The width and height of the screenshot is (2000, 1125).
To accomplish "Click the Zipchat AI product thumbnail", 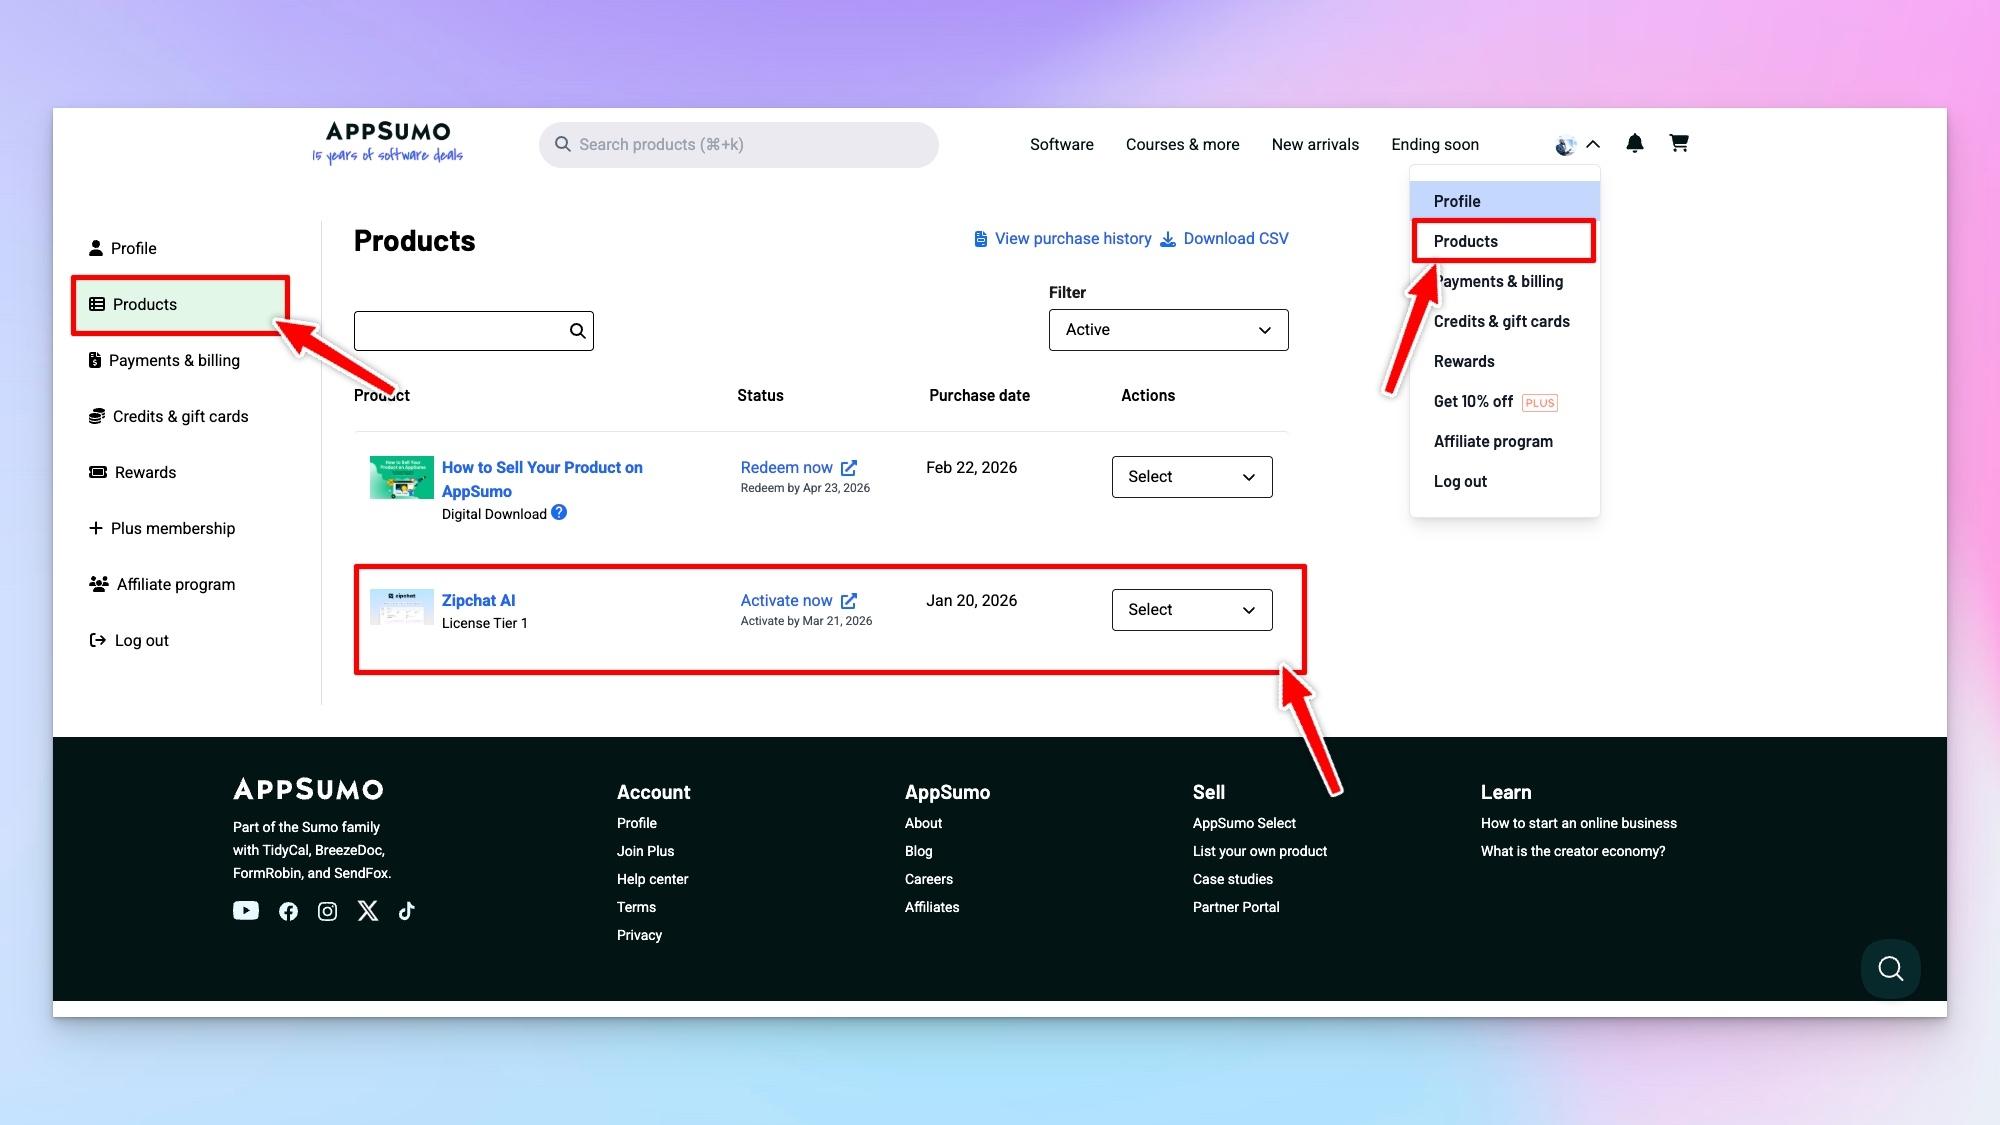I will 402,607.
